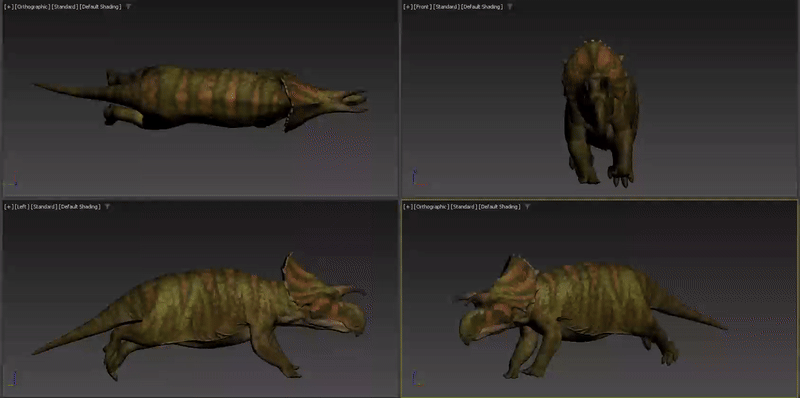Open [Standard] menu in the Left viewport
The image size is (800, 398).
point(43,207)
